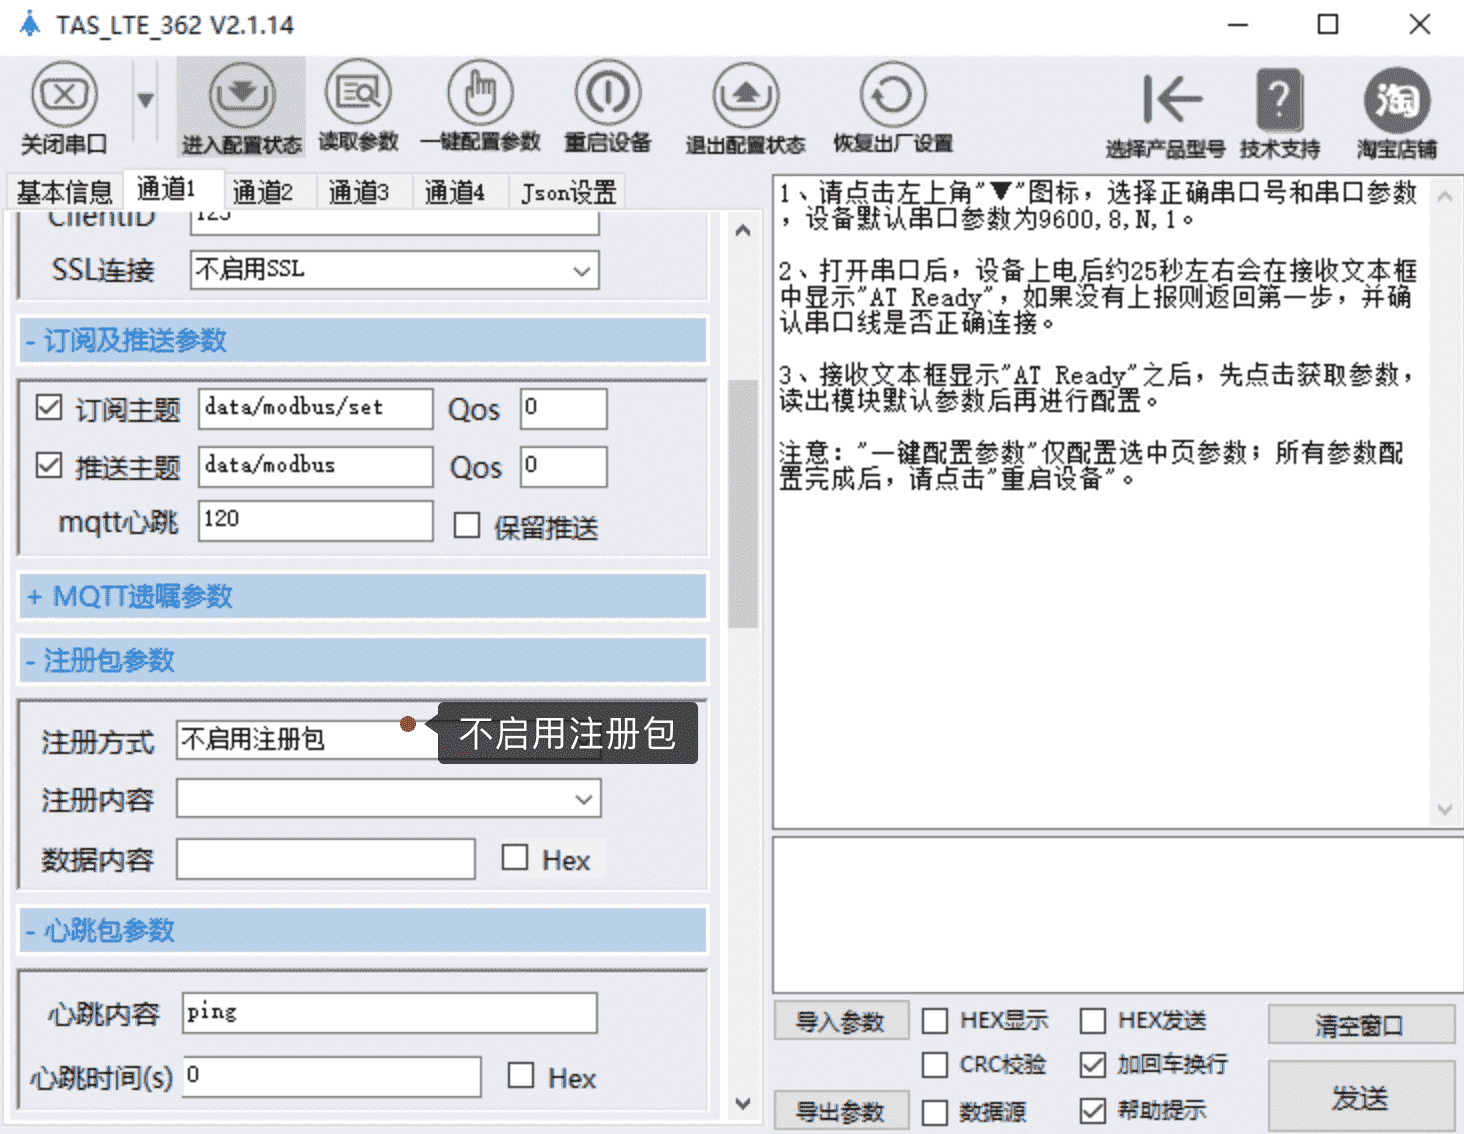Click the Qos field for 订阅主题
Screen dimensions: 1464x1134
564,408
